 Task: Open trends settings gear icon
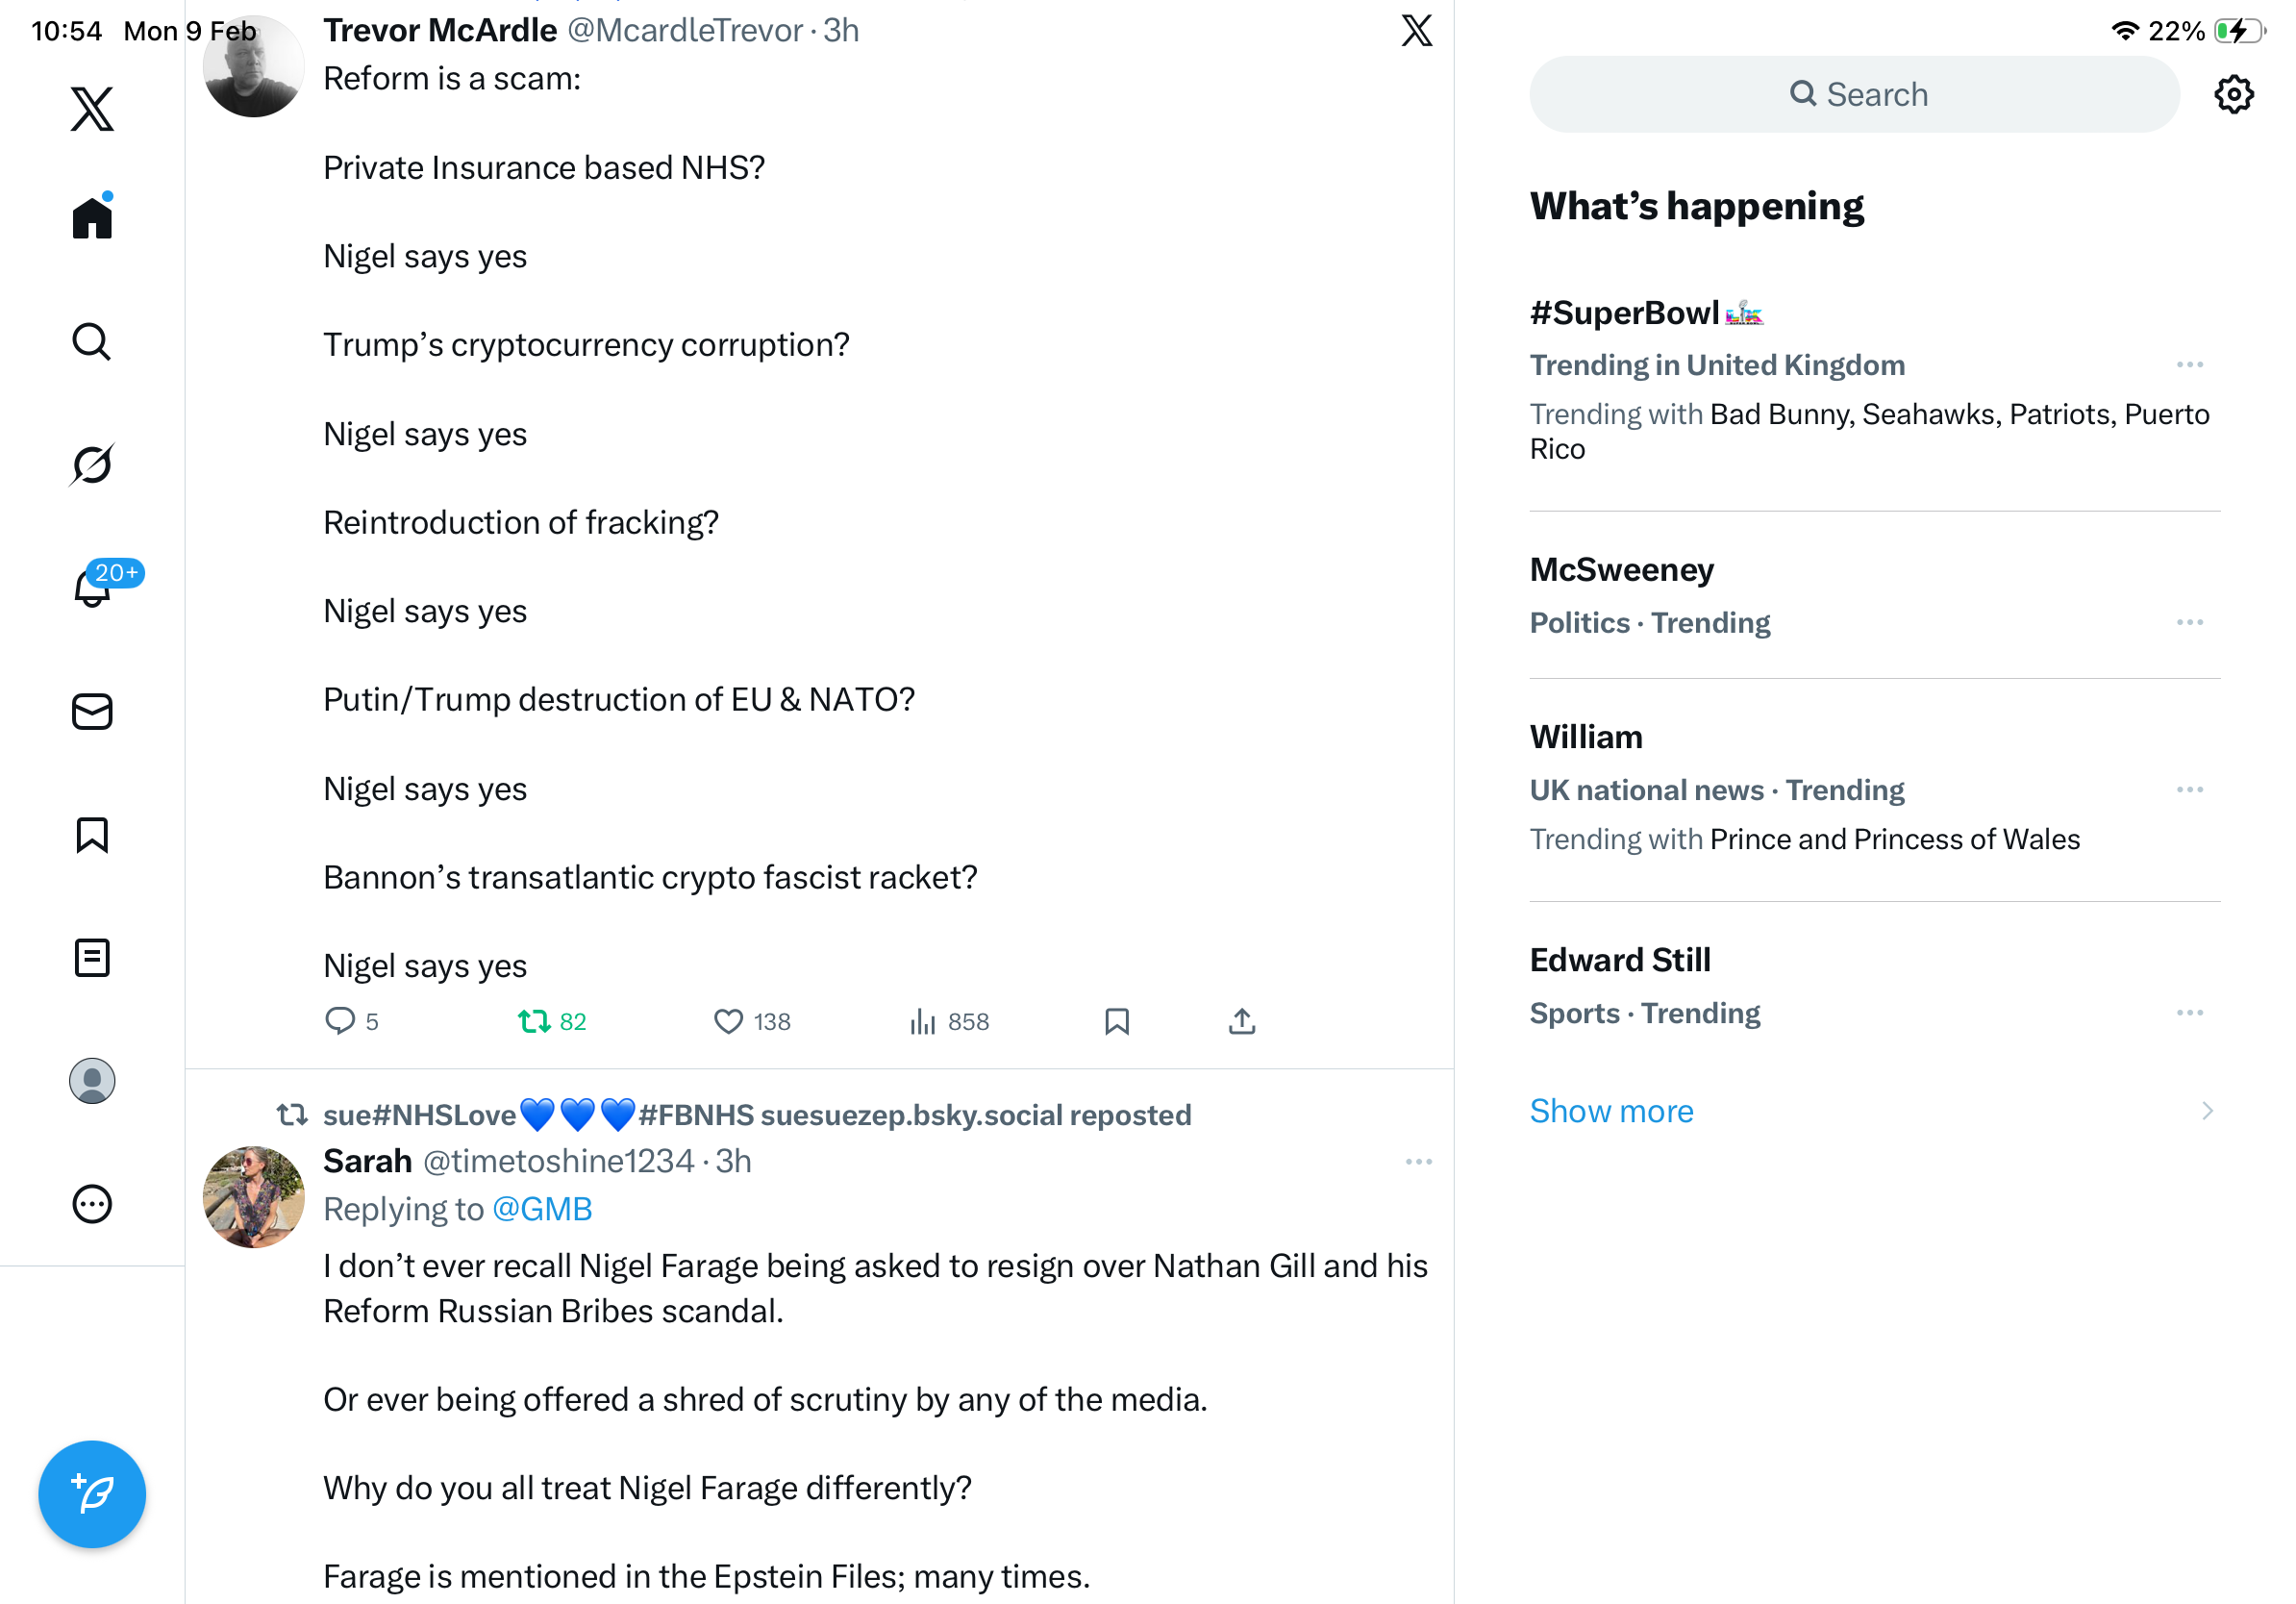2233,95
